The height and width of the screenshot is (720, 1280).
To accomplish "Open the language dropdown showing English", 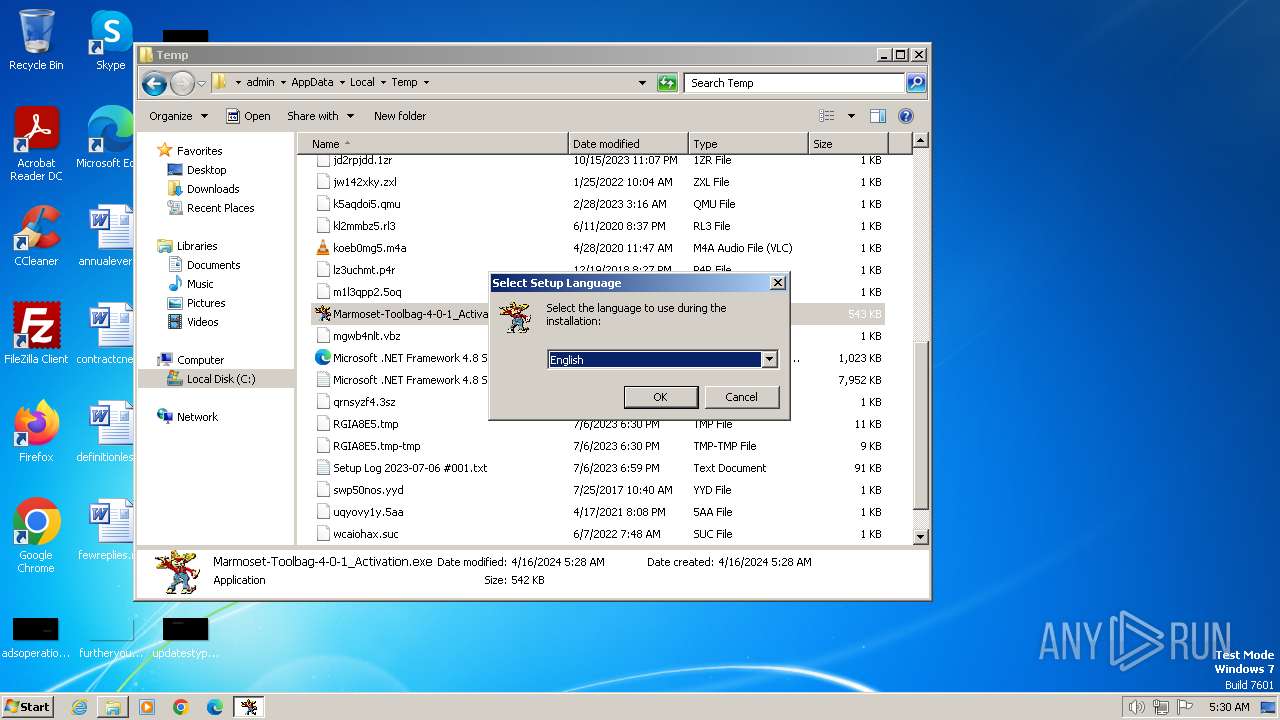I will click(x=769, y=359).
